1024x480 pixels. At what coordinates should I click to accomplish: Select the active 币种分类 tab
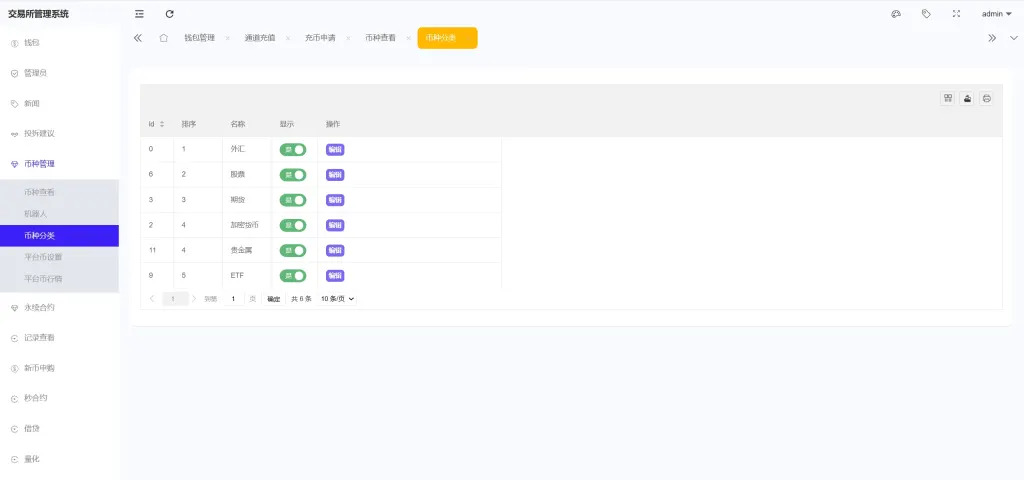click(447, 38)
